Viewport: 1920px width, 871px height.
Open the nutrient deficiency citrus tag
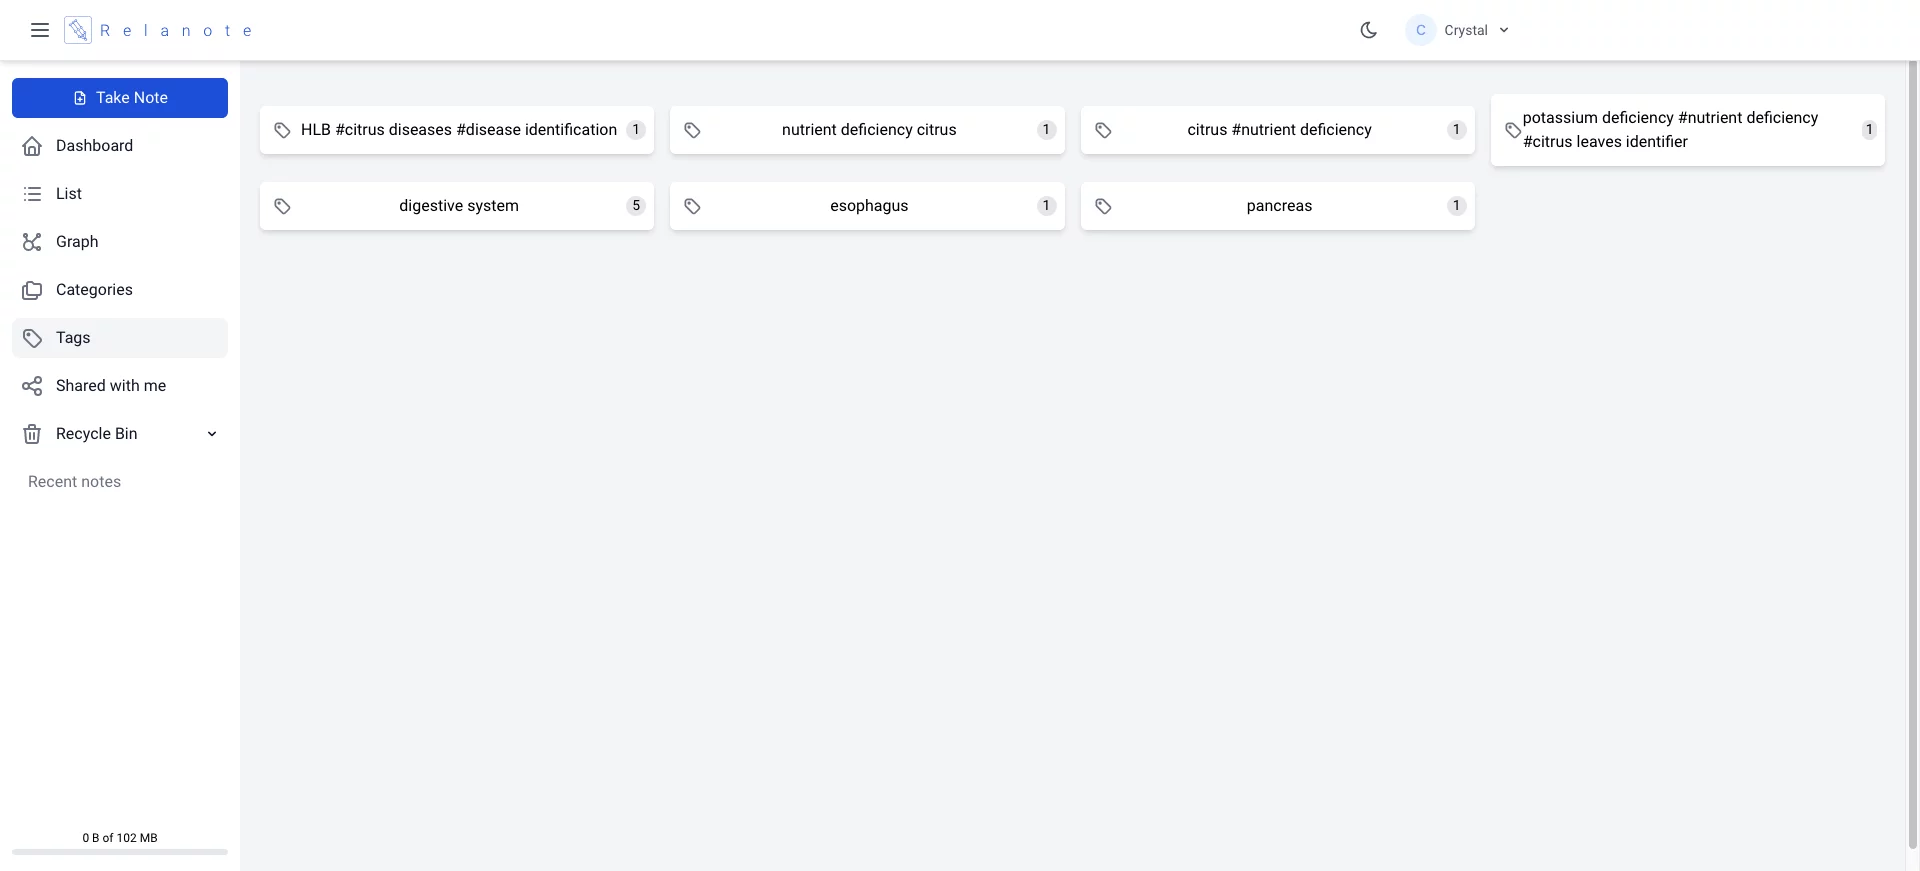coord(868,130)
